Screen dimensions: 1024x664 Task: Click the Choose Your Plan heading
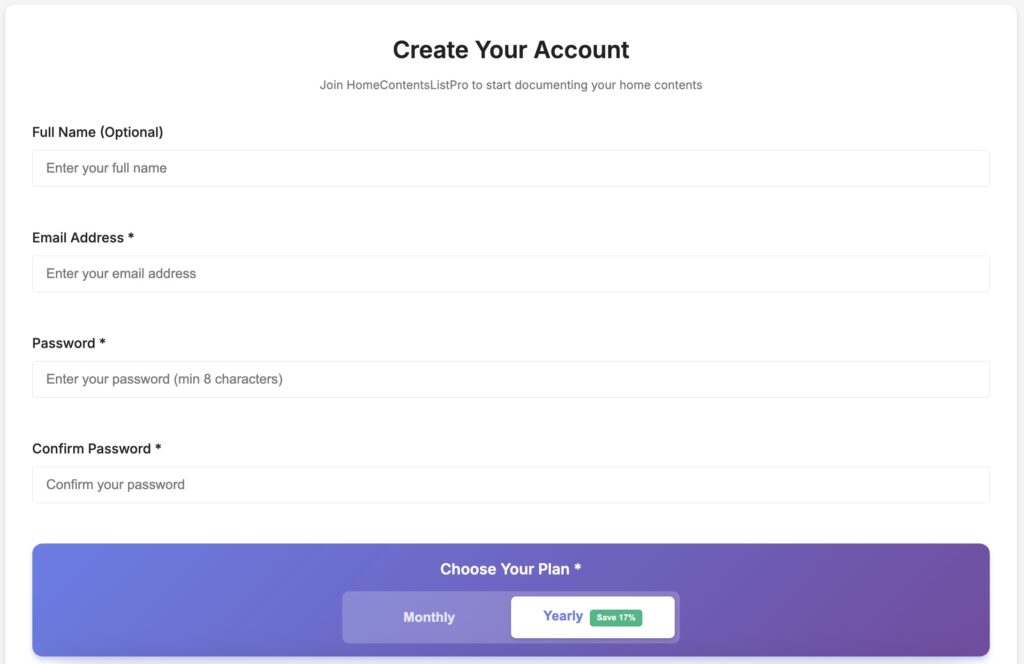[x=510, y=569]
